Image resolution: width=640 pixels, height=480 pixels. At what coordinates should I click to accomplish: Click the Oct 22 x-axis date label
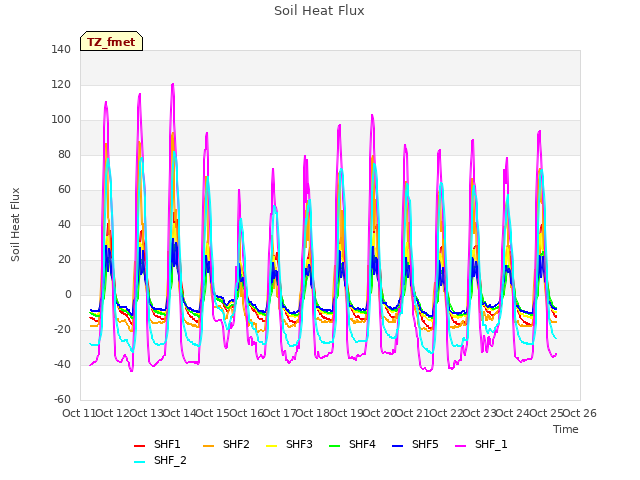coord(446,413)
